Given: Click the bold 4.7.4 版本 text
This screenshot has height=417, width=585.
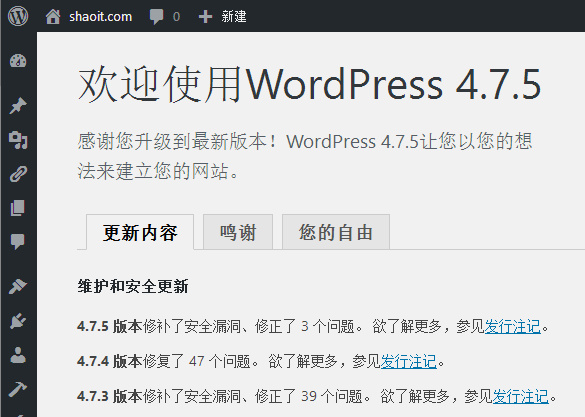Looking at the screenshot, I should pos(110,361).
